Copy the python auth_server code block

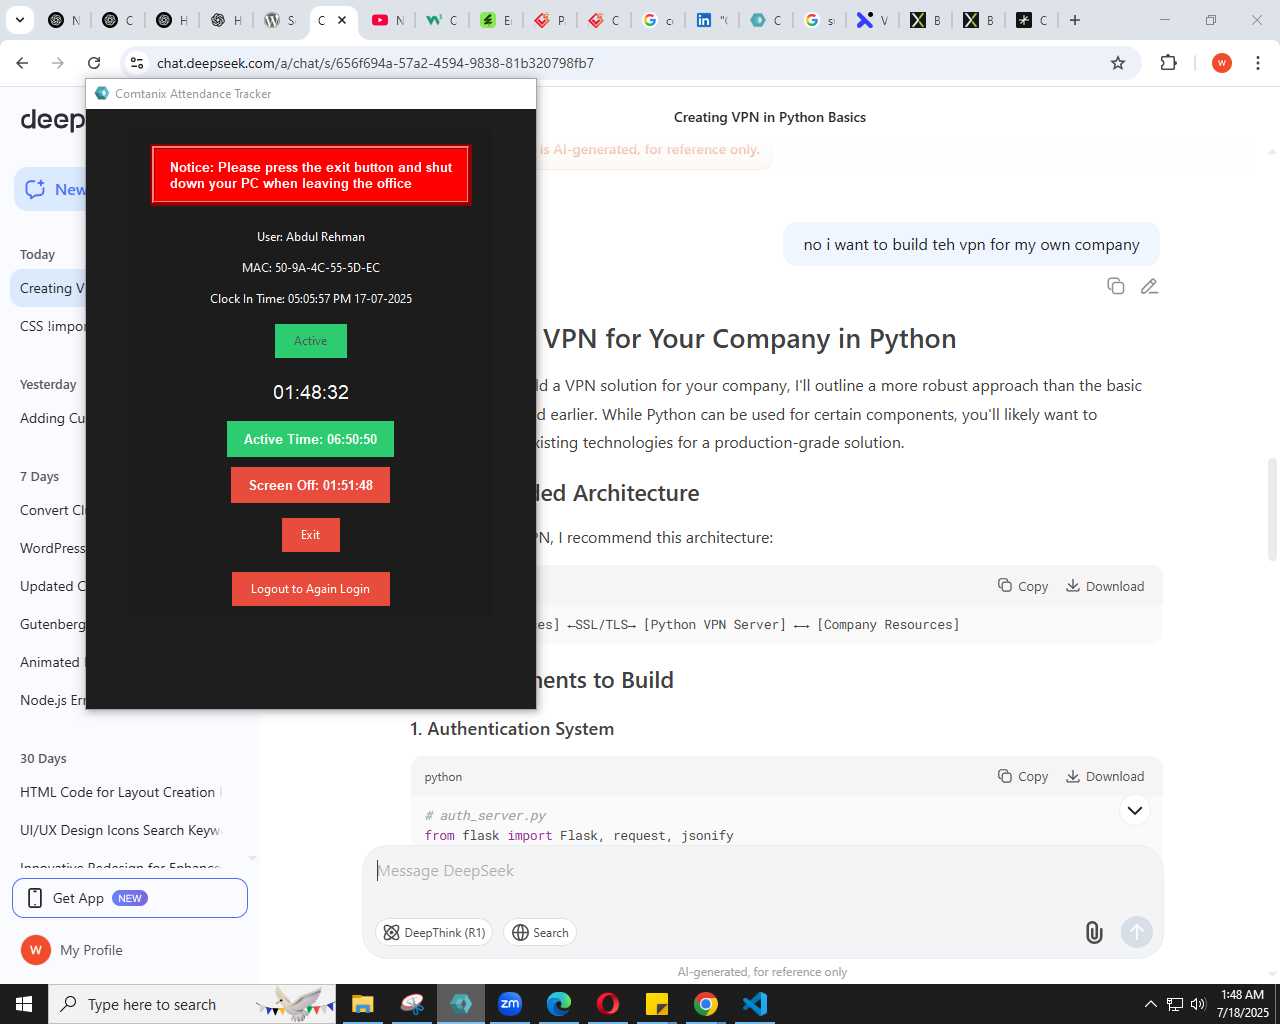(x=1023, y=776)
